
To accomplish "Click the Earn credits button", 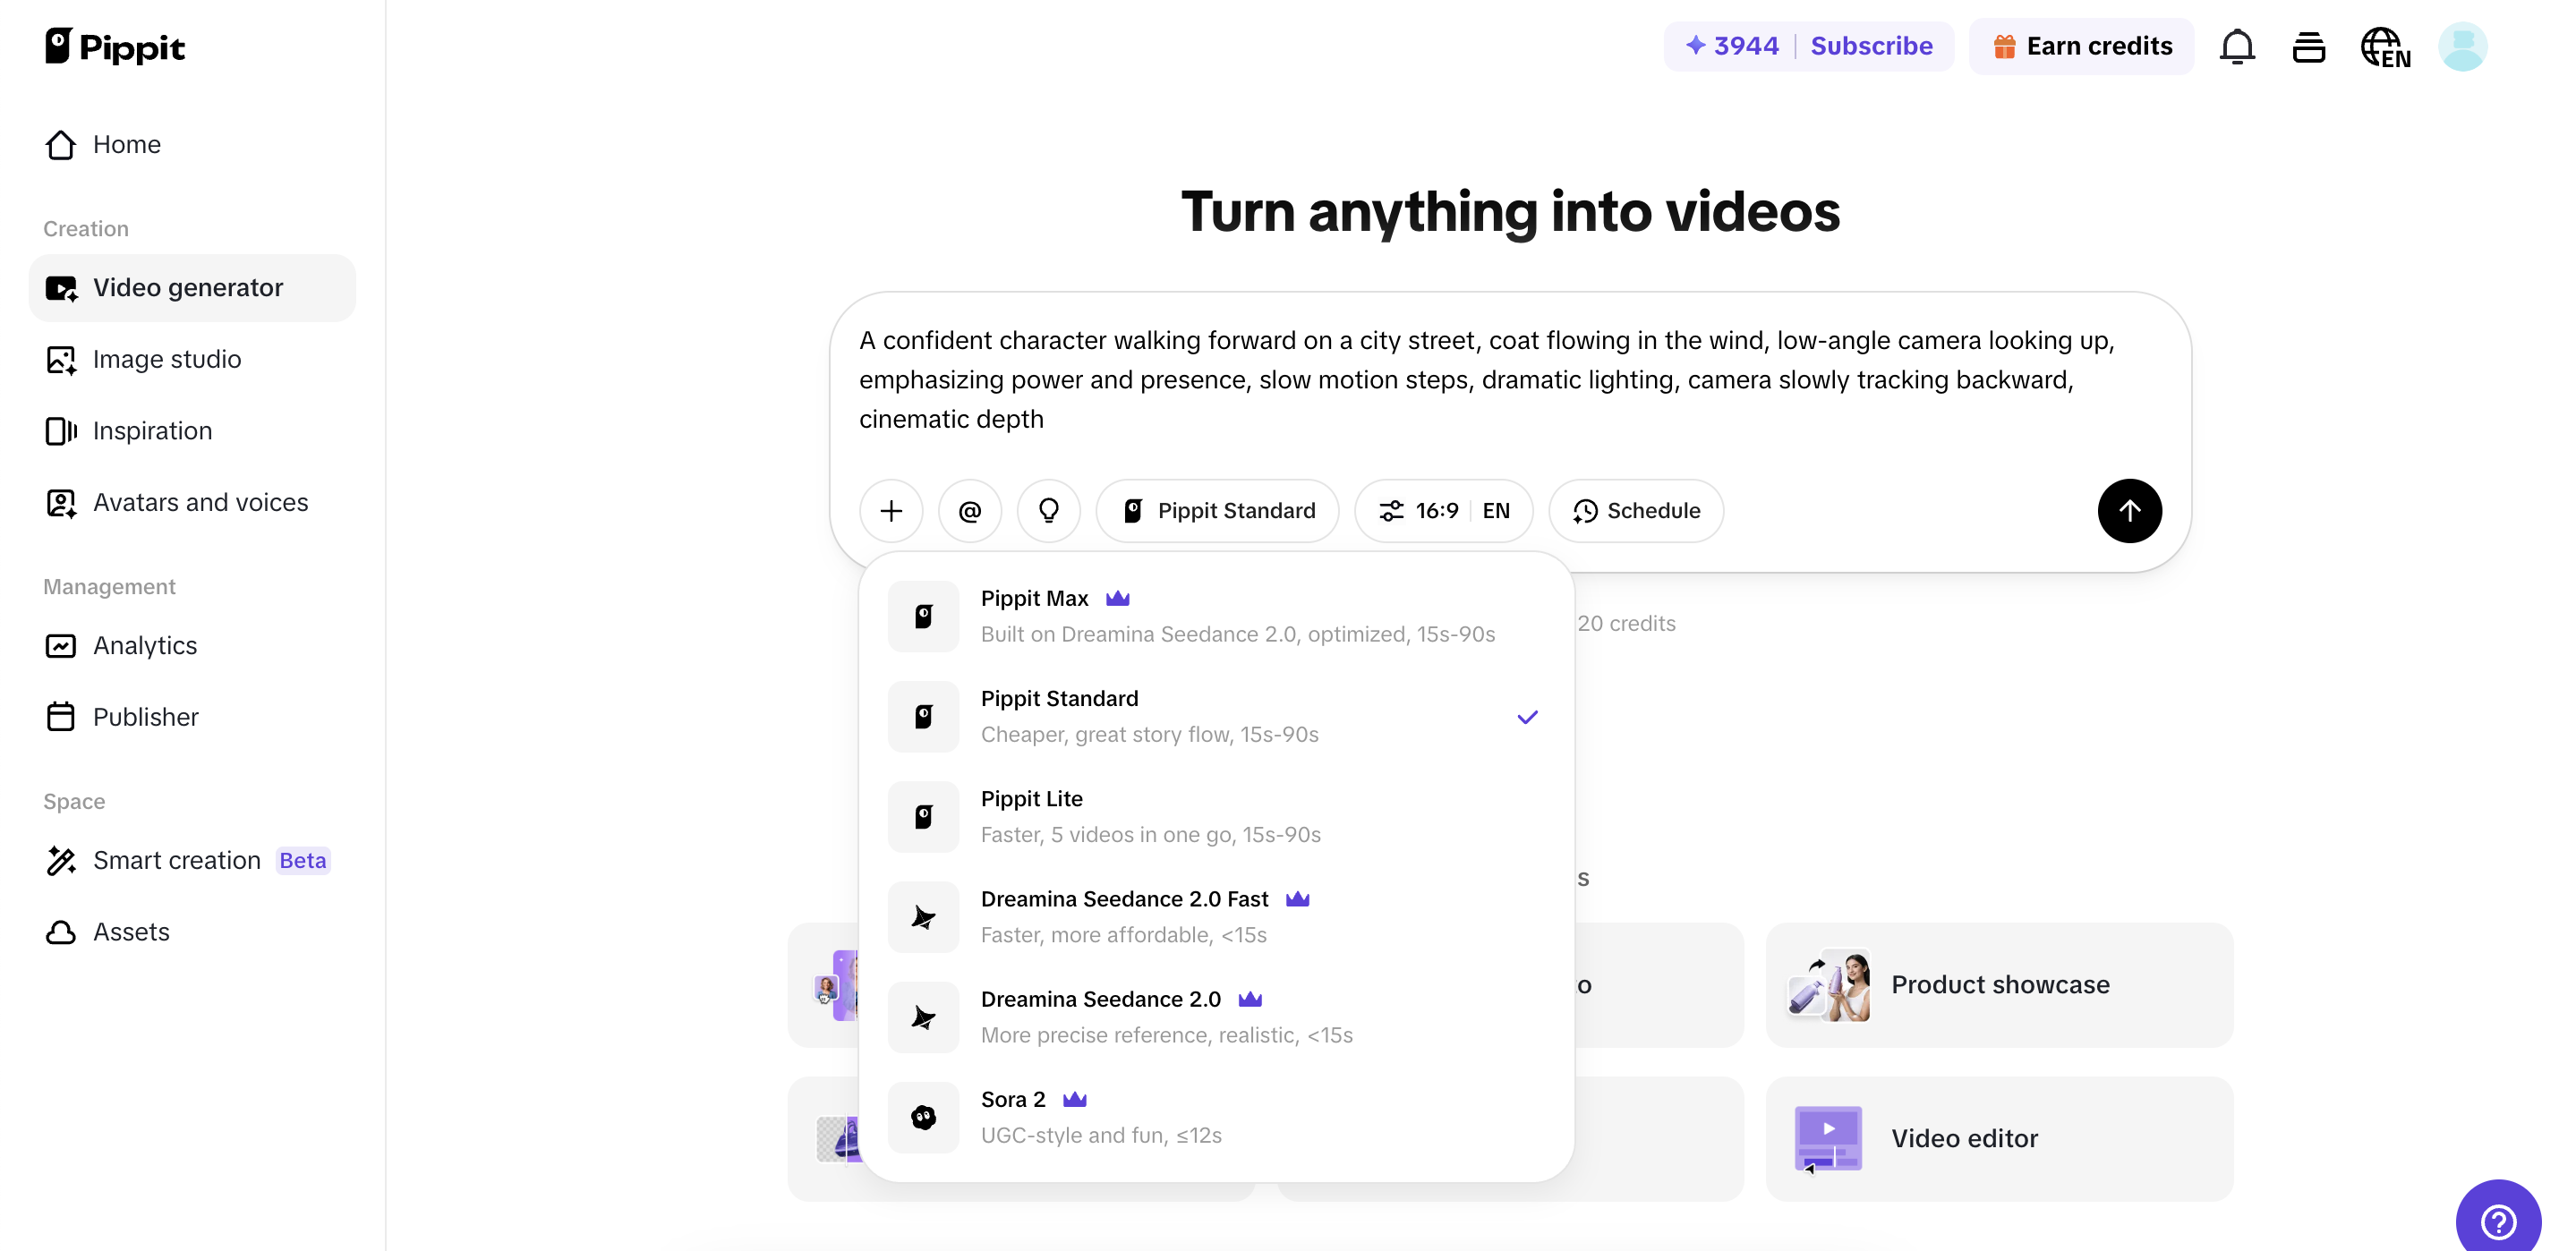I will (x=2081, y=45).
